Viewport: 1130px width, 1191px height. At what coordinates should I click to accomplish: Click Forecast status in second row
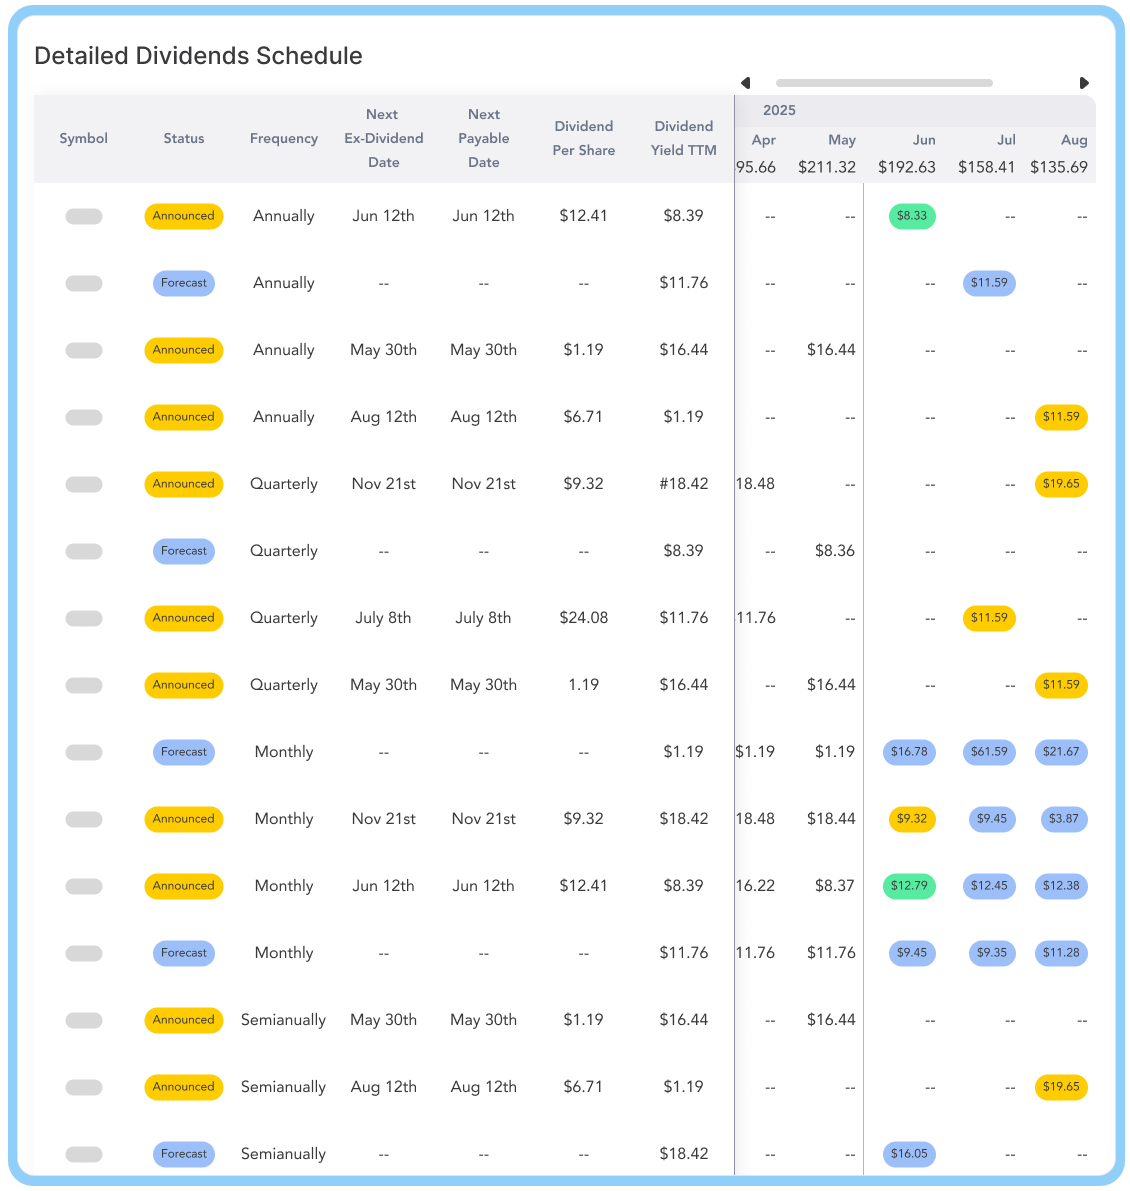tap(184, 283)
